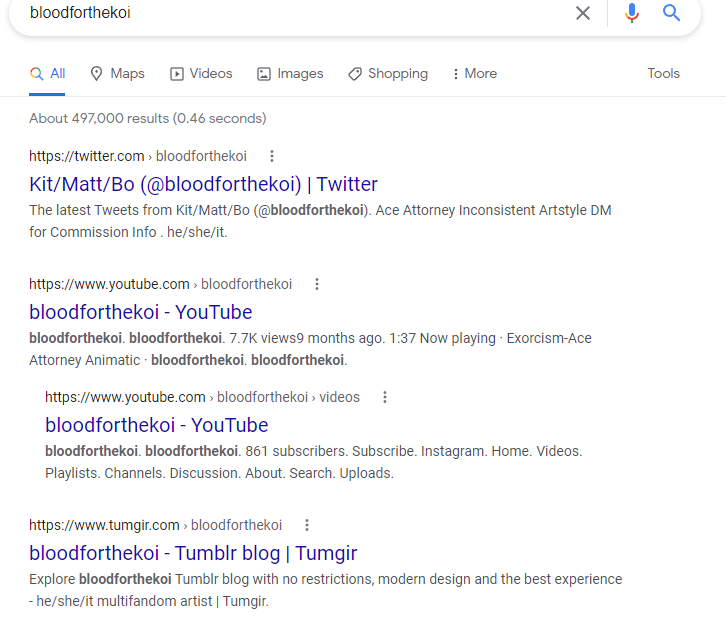Switch to the Maps tab
This screenshot has height=617, width=726.
click(117, 74)
